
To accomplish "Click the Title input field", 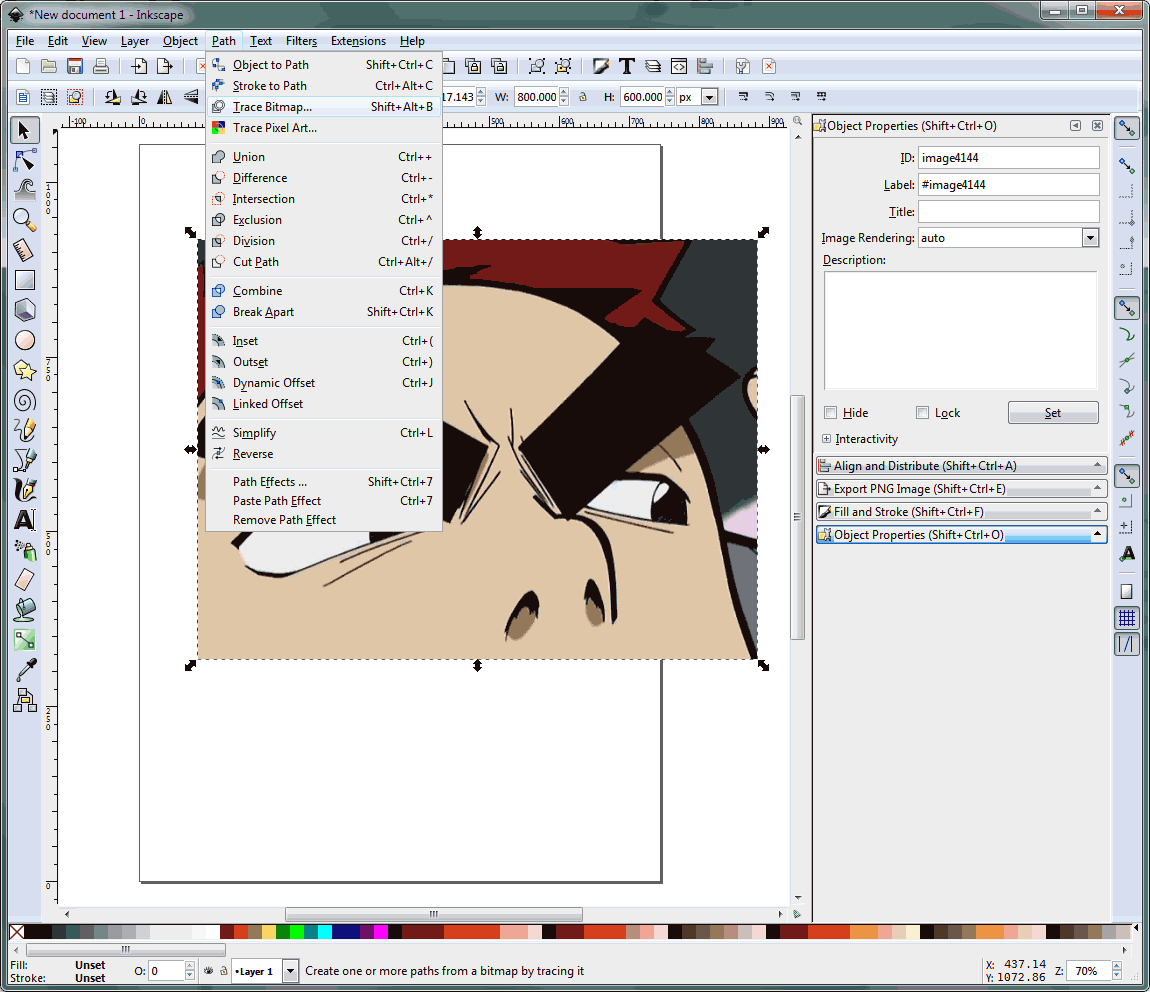I will 1008,212.
